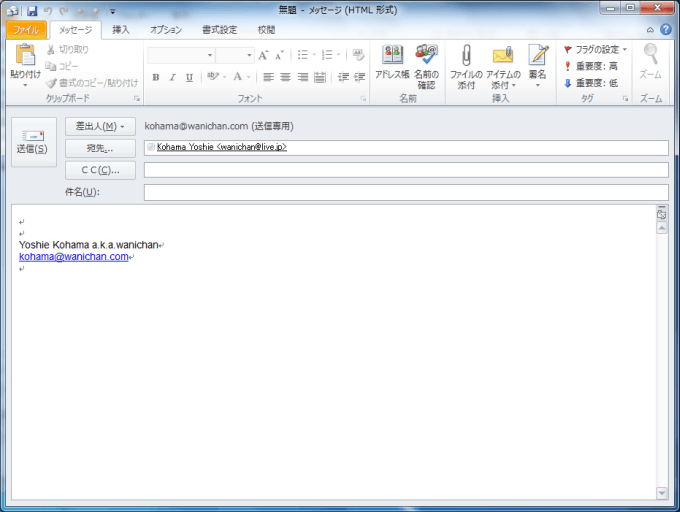Toggle underline formatting
This screenshot has height=512, width=680.
point(189,77)
